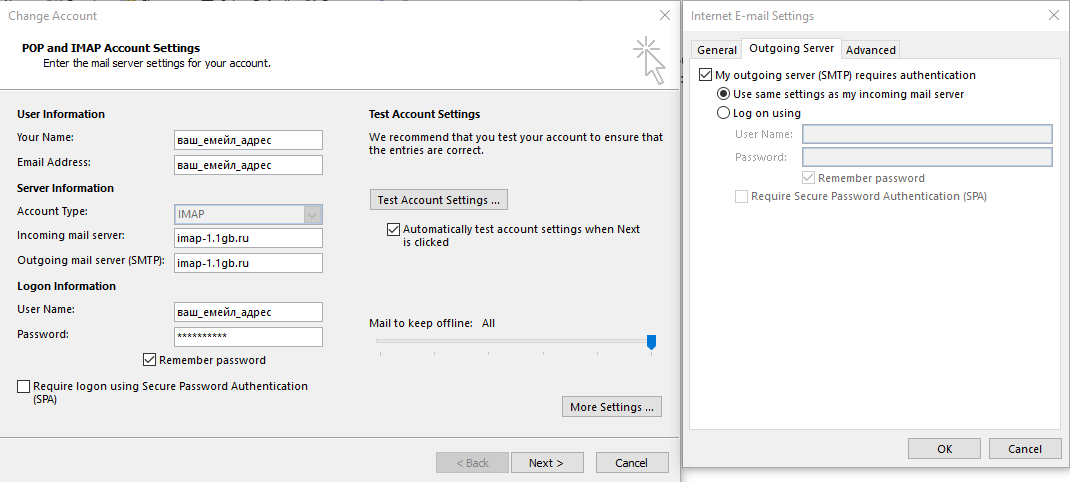This screenshot has height=482, width=1070.
Task: Choose the Log on using radio option
Action: click(724, 113)
